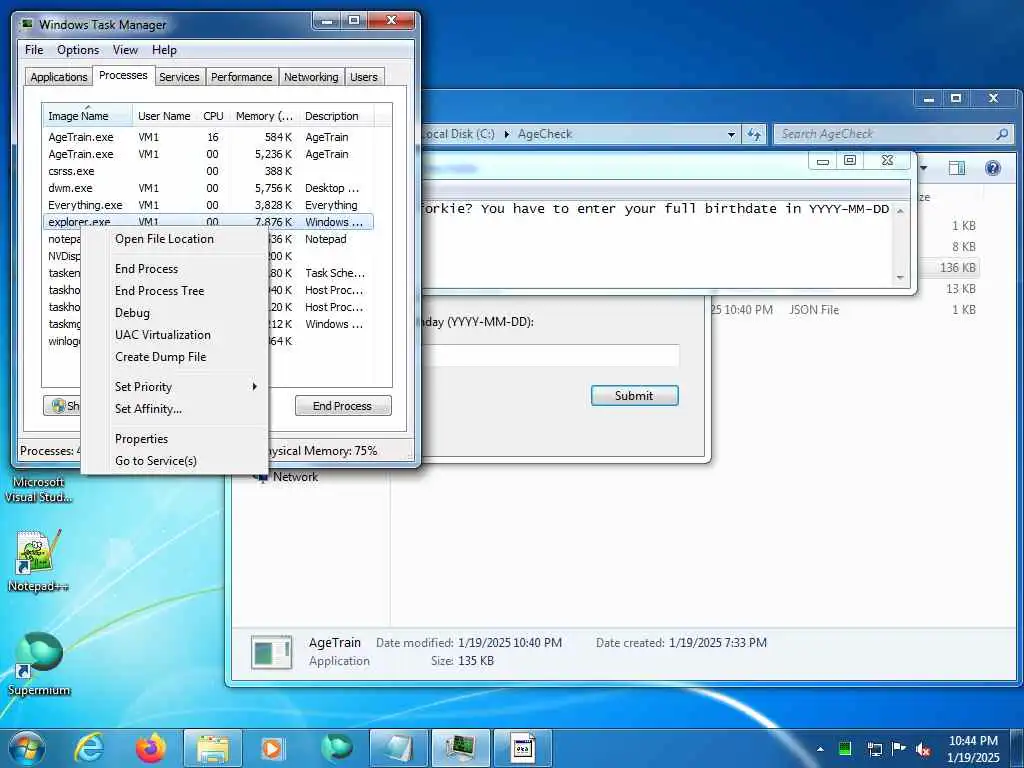Viewport: 1024px width, 768px height.
Task: Click the birthday date input field
Action: (550, 356)
